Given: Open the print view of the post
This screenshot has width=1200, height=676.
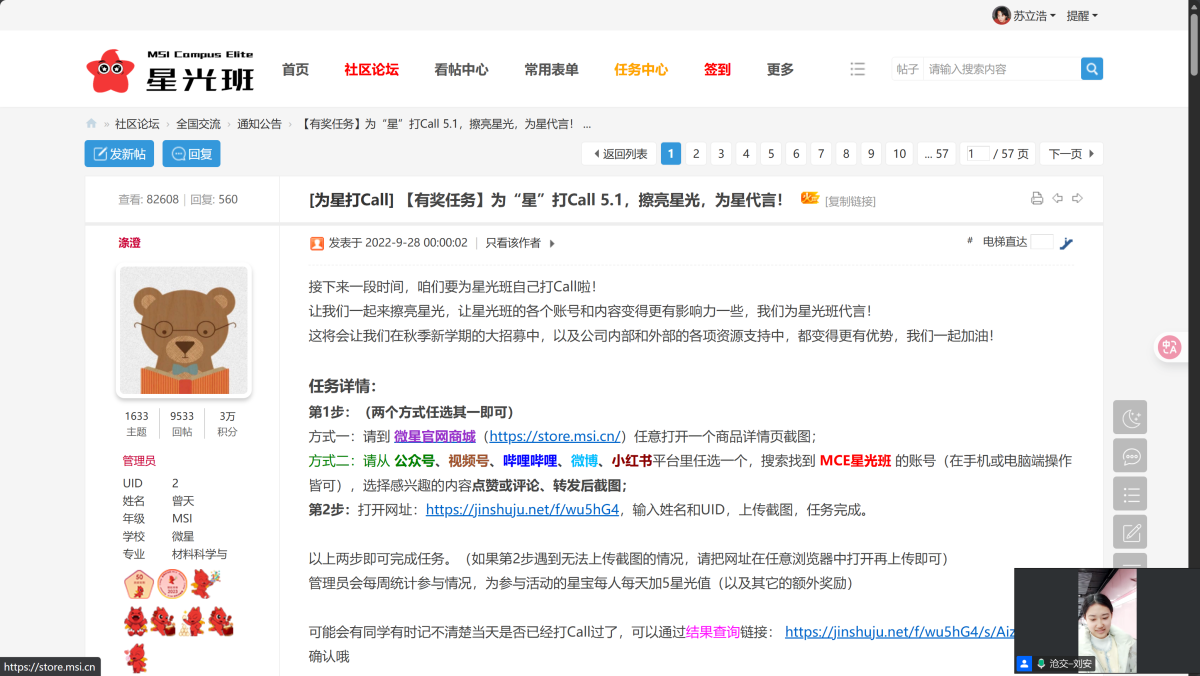Looking at the screenshot, I should 1036,199.
